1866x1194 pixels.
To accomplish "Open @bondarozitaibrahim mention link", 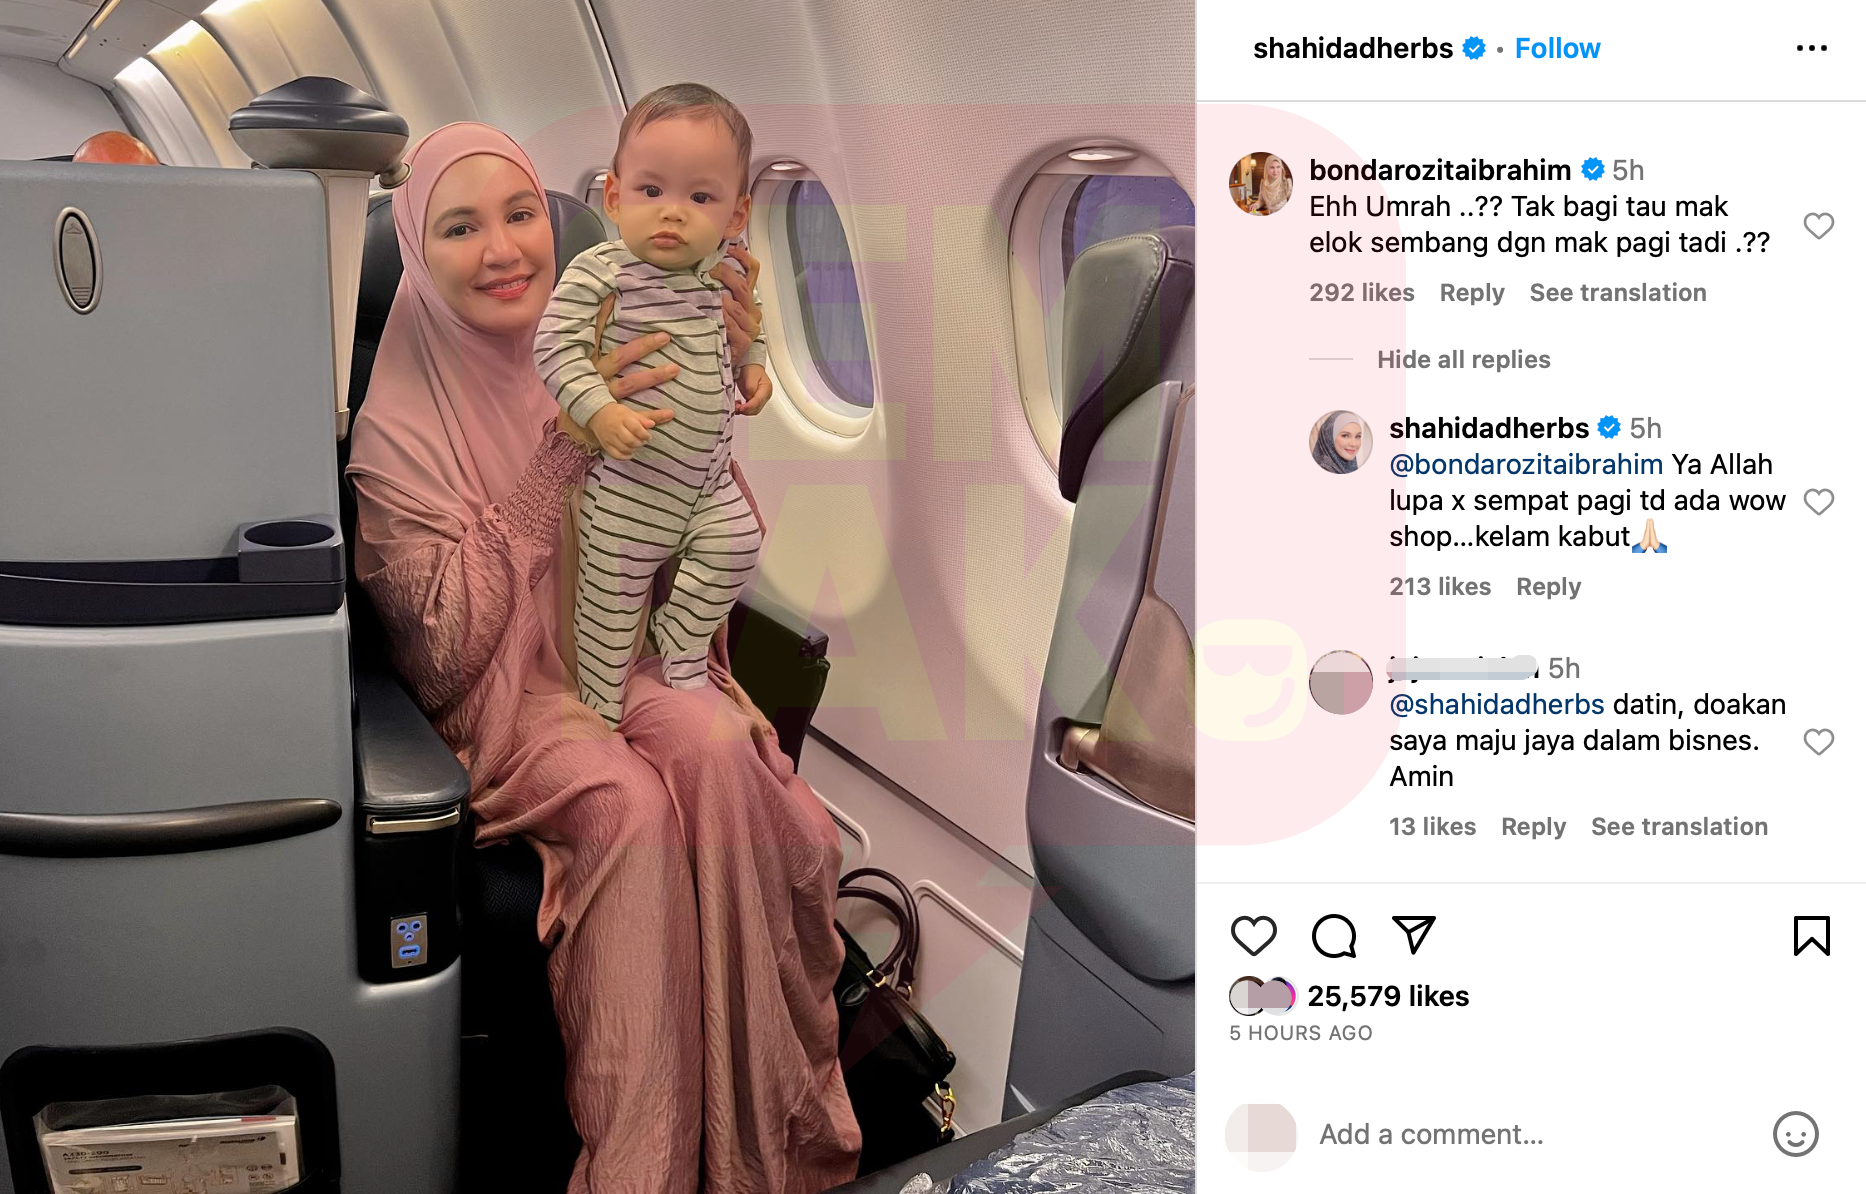I will tap(1526, 464).
